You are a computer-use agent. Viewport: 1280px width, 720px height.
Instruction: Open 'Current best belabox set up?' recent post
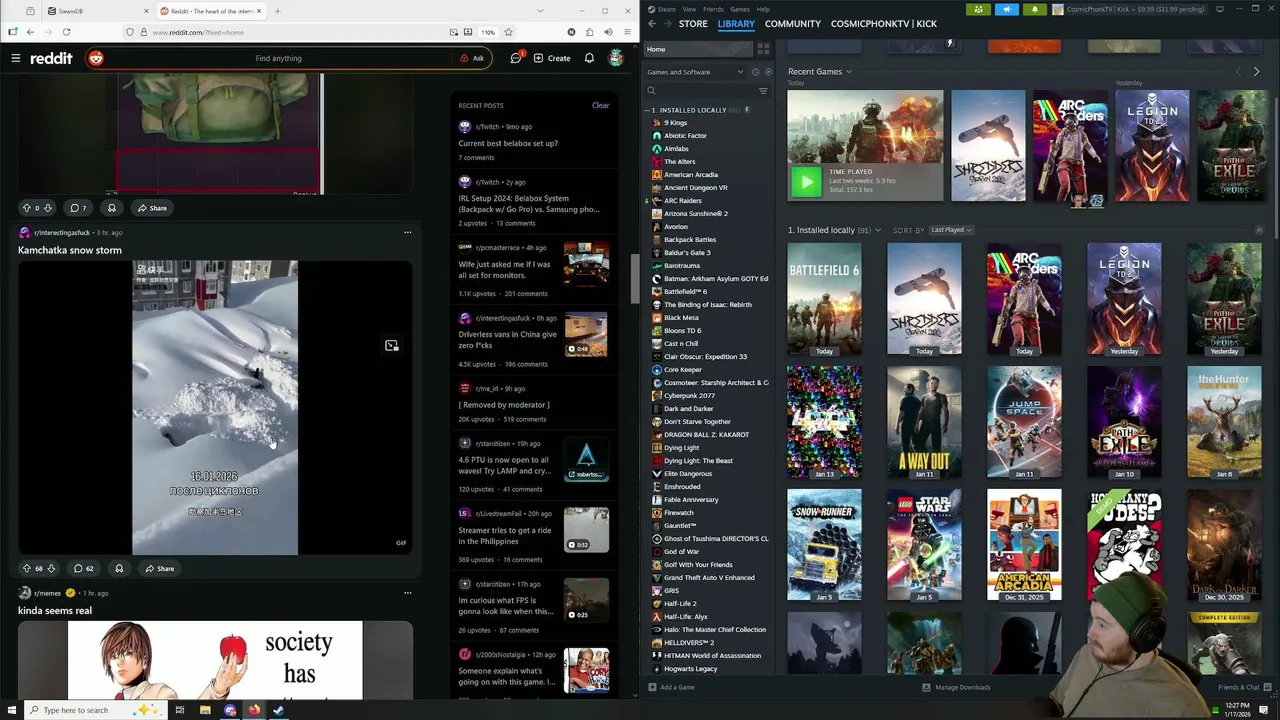[508, 143]
